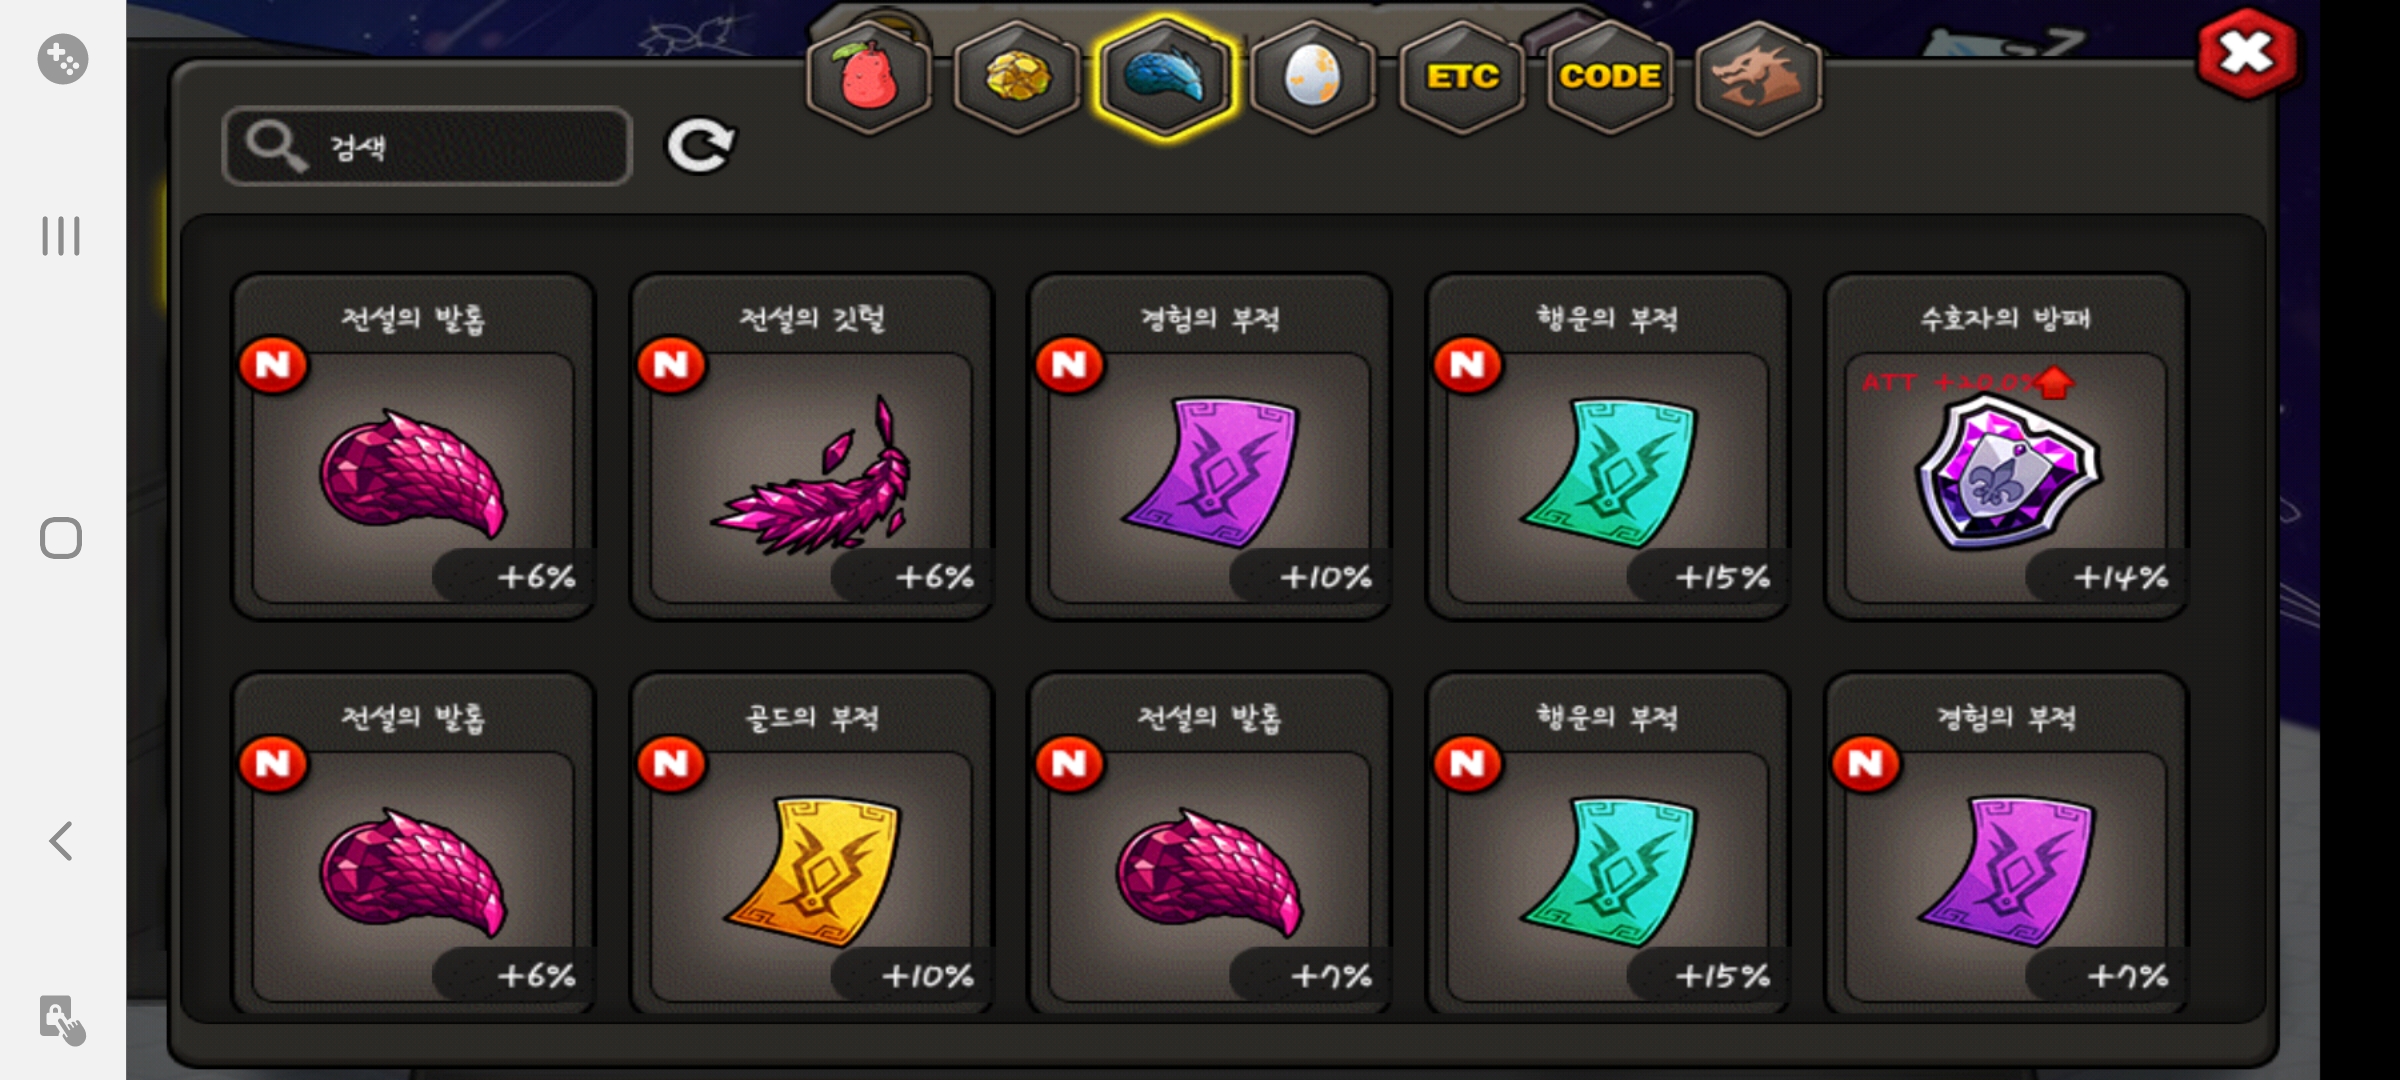Select the blue scale equipment tab
Image resolution: width=2400 pixels, height=1080 pixels.
[x=1165, y=76]
